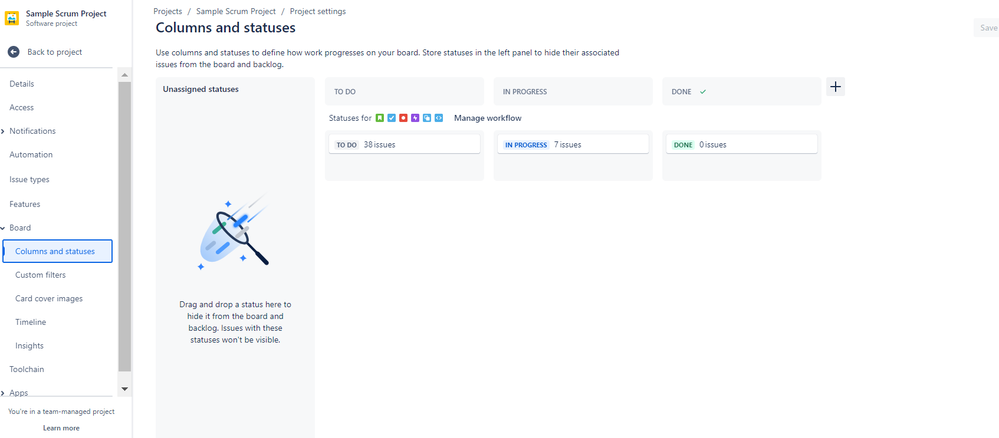Image resolution: width=999 pixels, height=438 pixels.
Task: Click the Save button
Action: [988, 28]
